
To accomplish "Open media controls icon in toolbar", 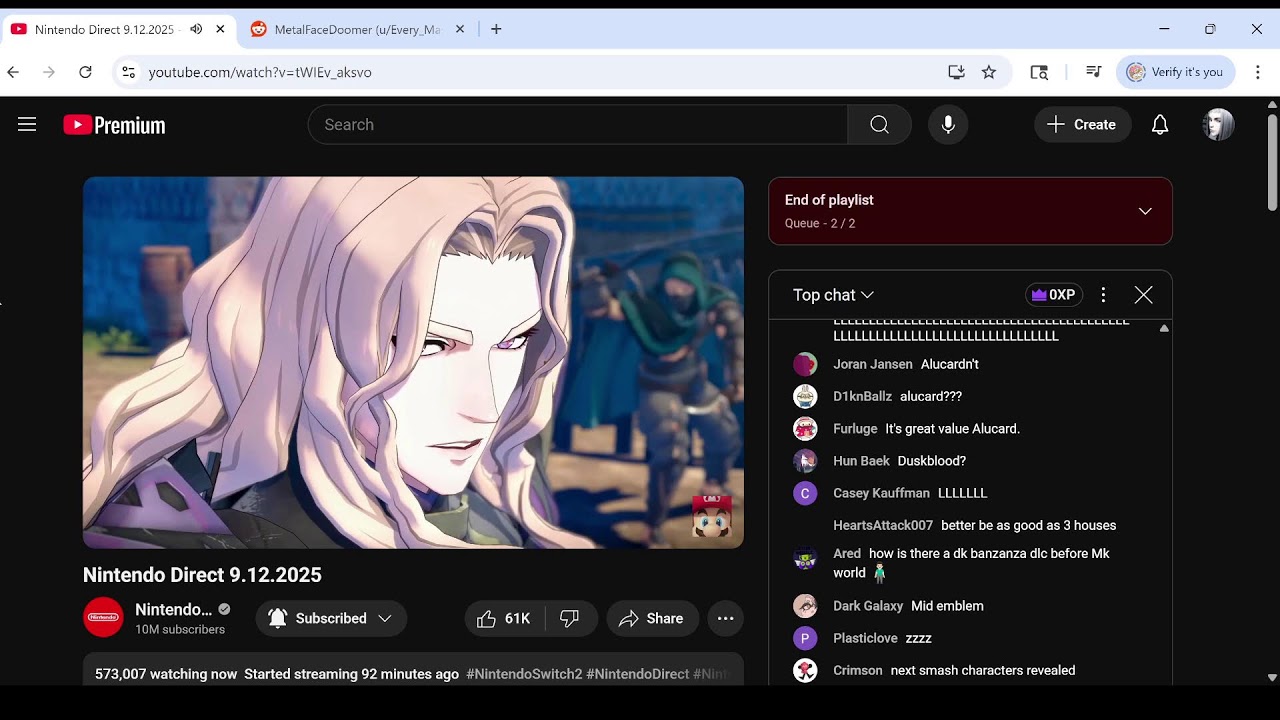I will point(1093,72).
